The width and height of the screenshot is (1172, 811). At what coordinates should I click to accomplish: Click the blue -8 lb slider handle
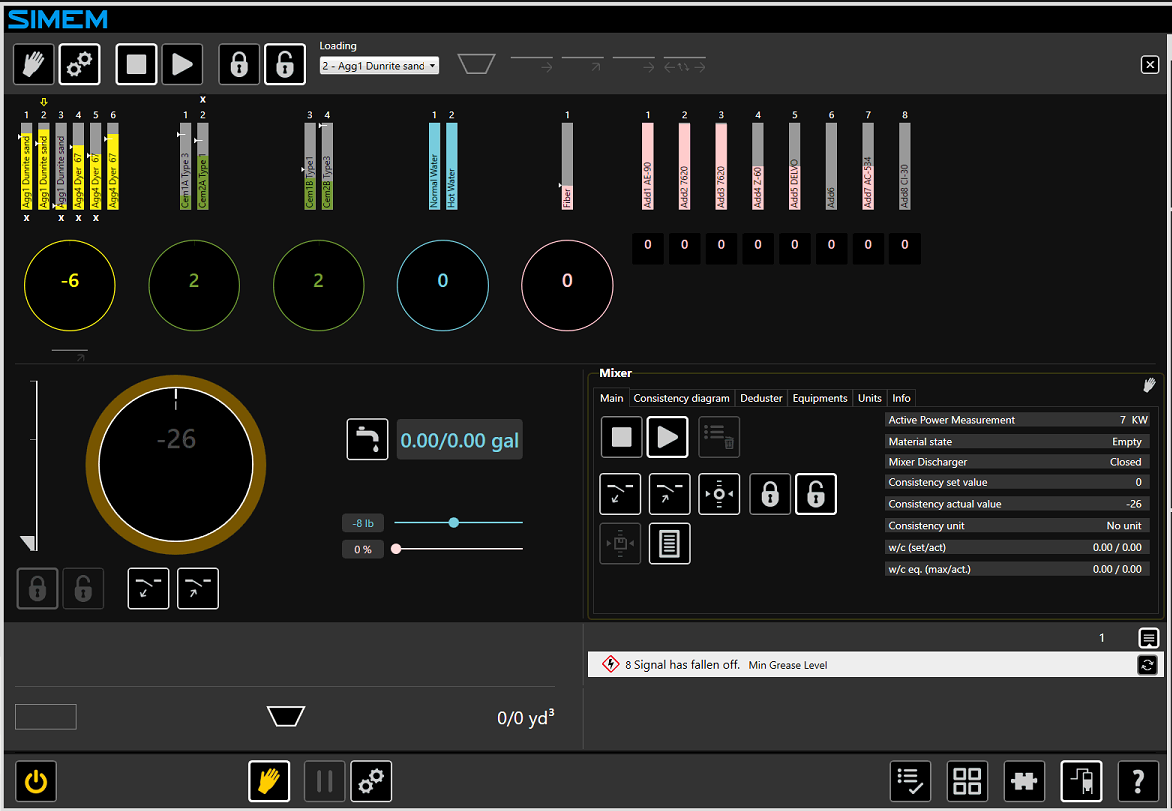454,522
